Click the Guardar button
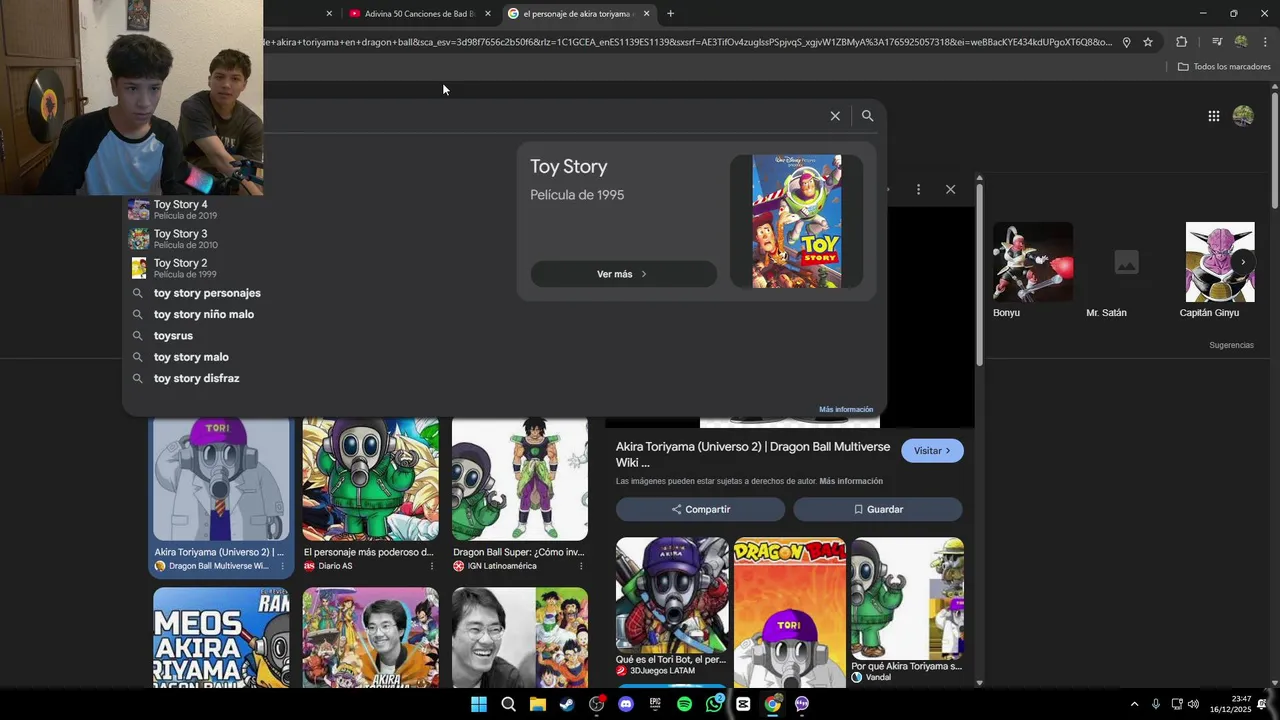 878,509
